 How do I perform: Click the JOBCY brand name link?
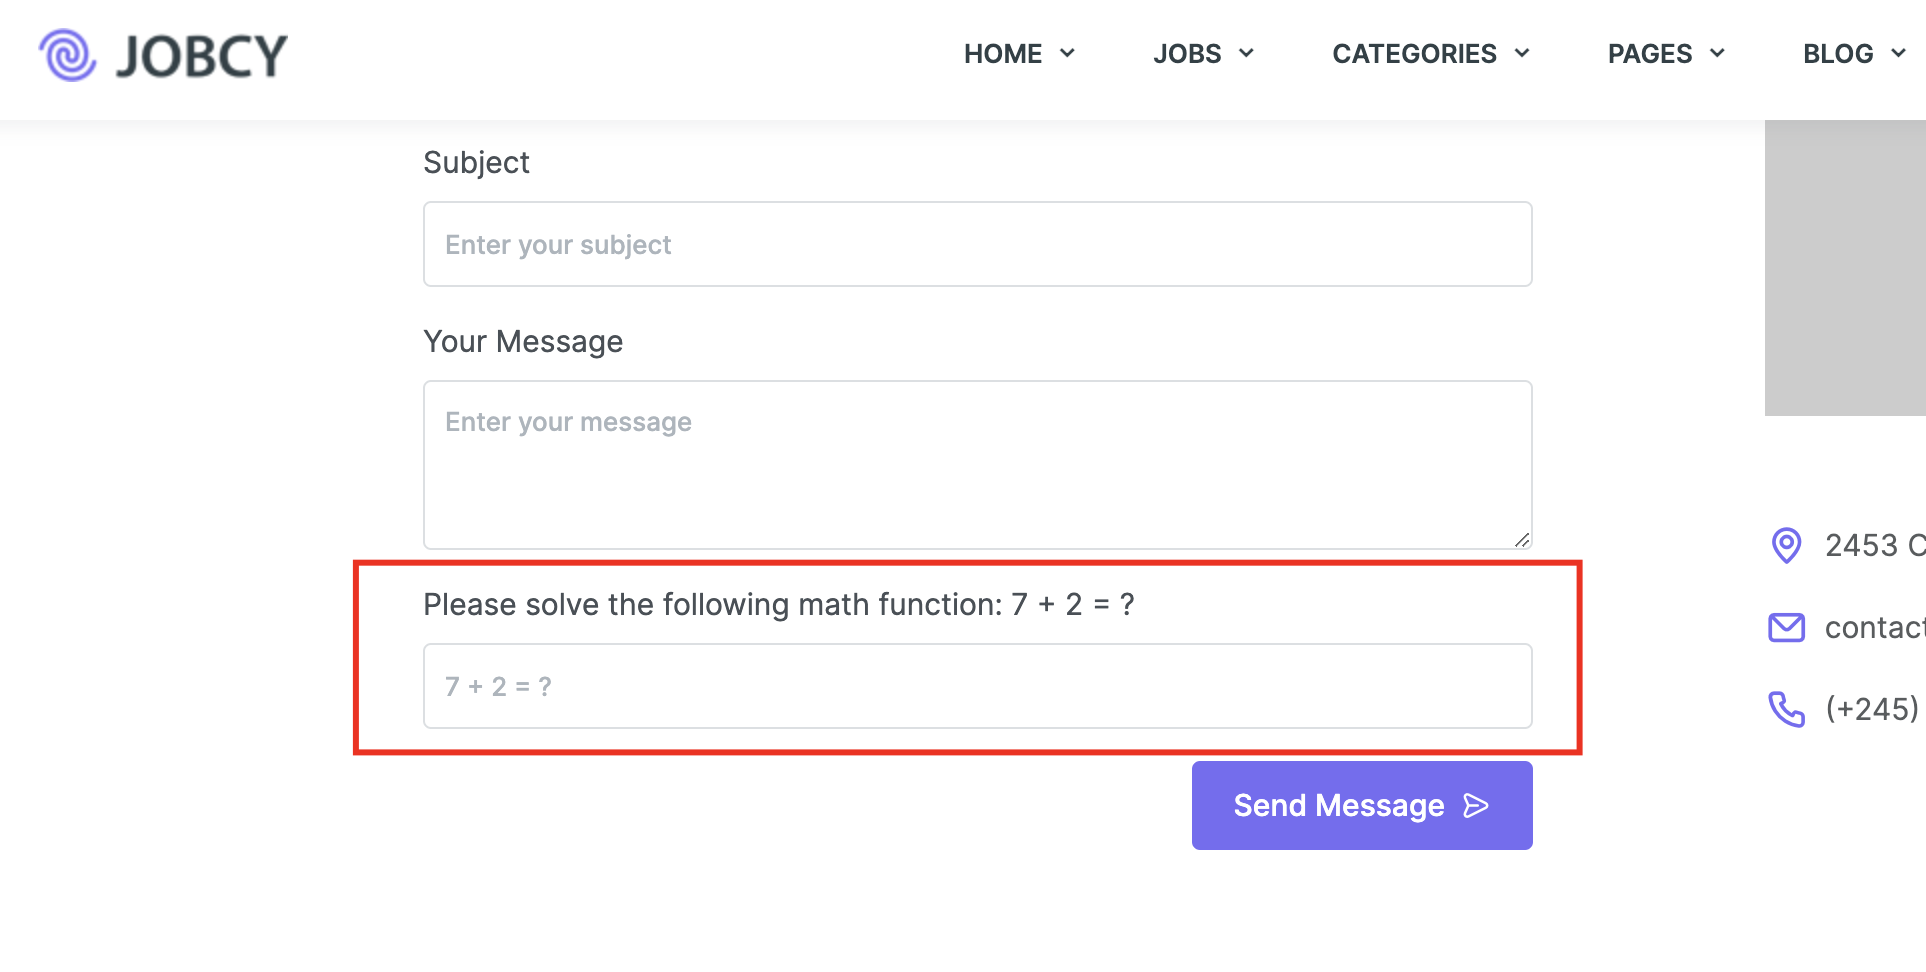pos(202,56)
